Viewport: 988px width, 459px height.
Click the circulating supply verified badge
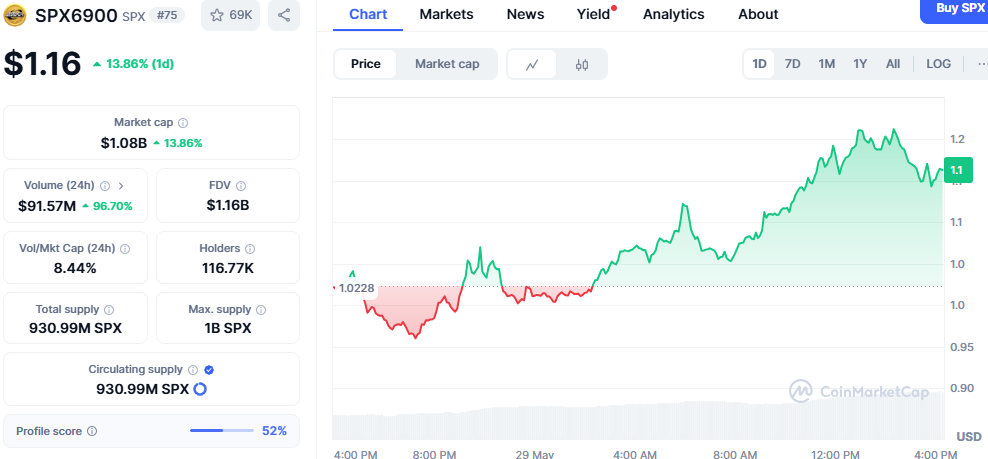pos(209,369)
